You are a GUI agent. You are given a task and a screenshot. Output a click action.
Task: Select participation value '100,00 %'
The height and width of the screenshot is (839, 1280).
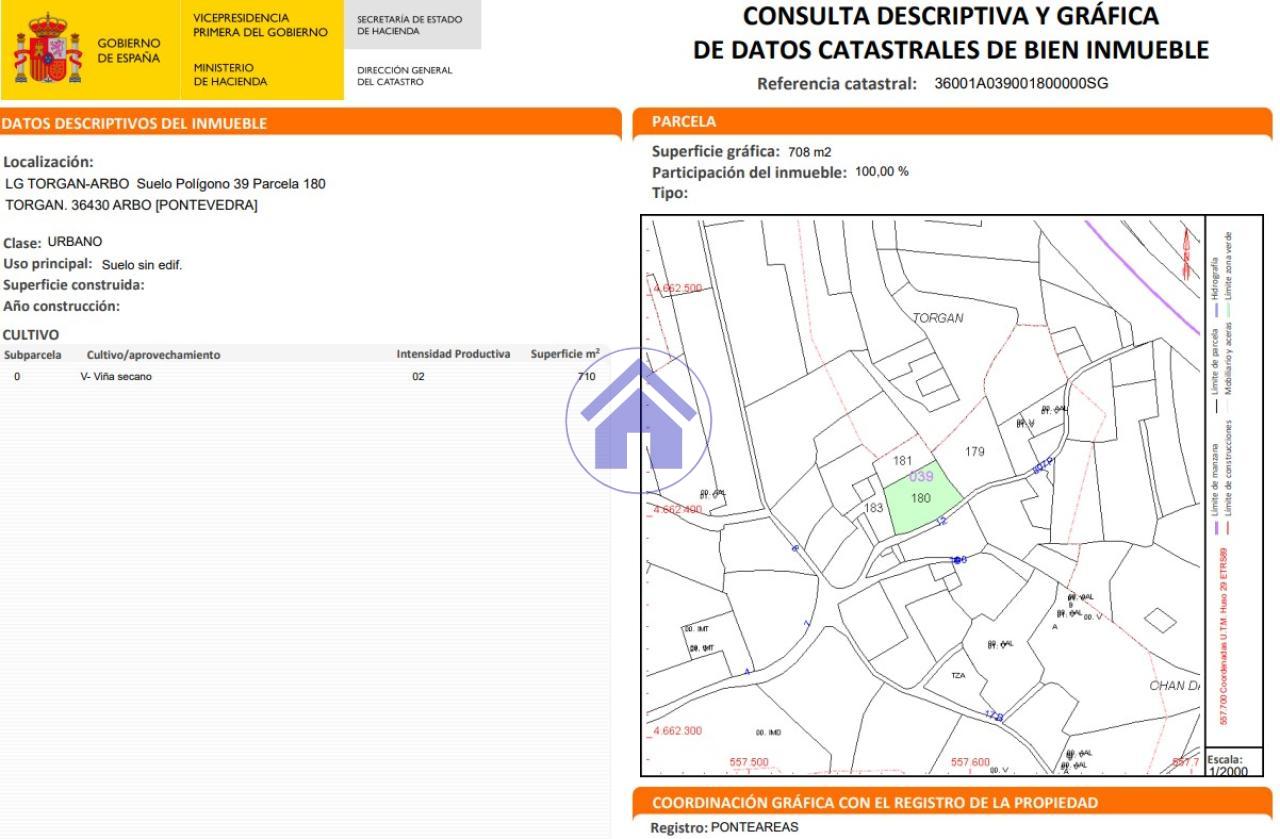click(882, 172)
